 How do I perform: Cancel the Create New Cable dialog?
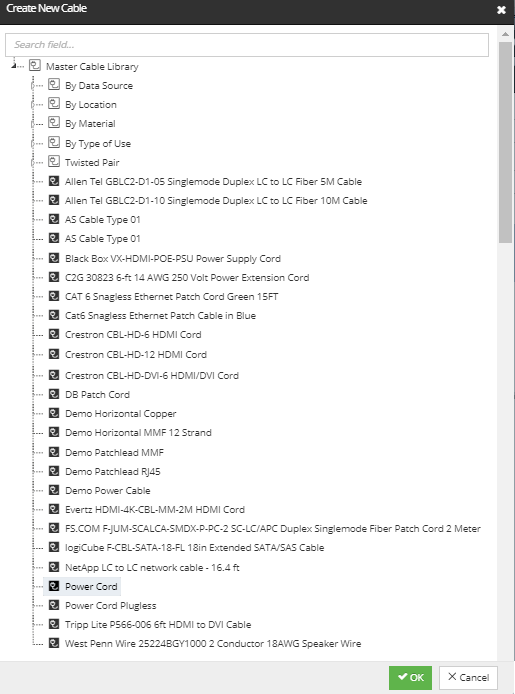pos(468,678)
